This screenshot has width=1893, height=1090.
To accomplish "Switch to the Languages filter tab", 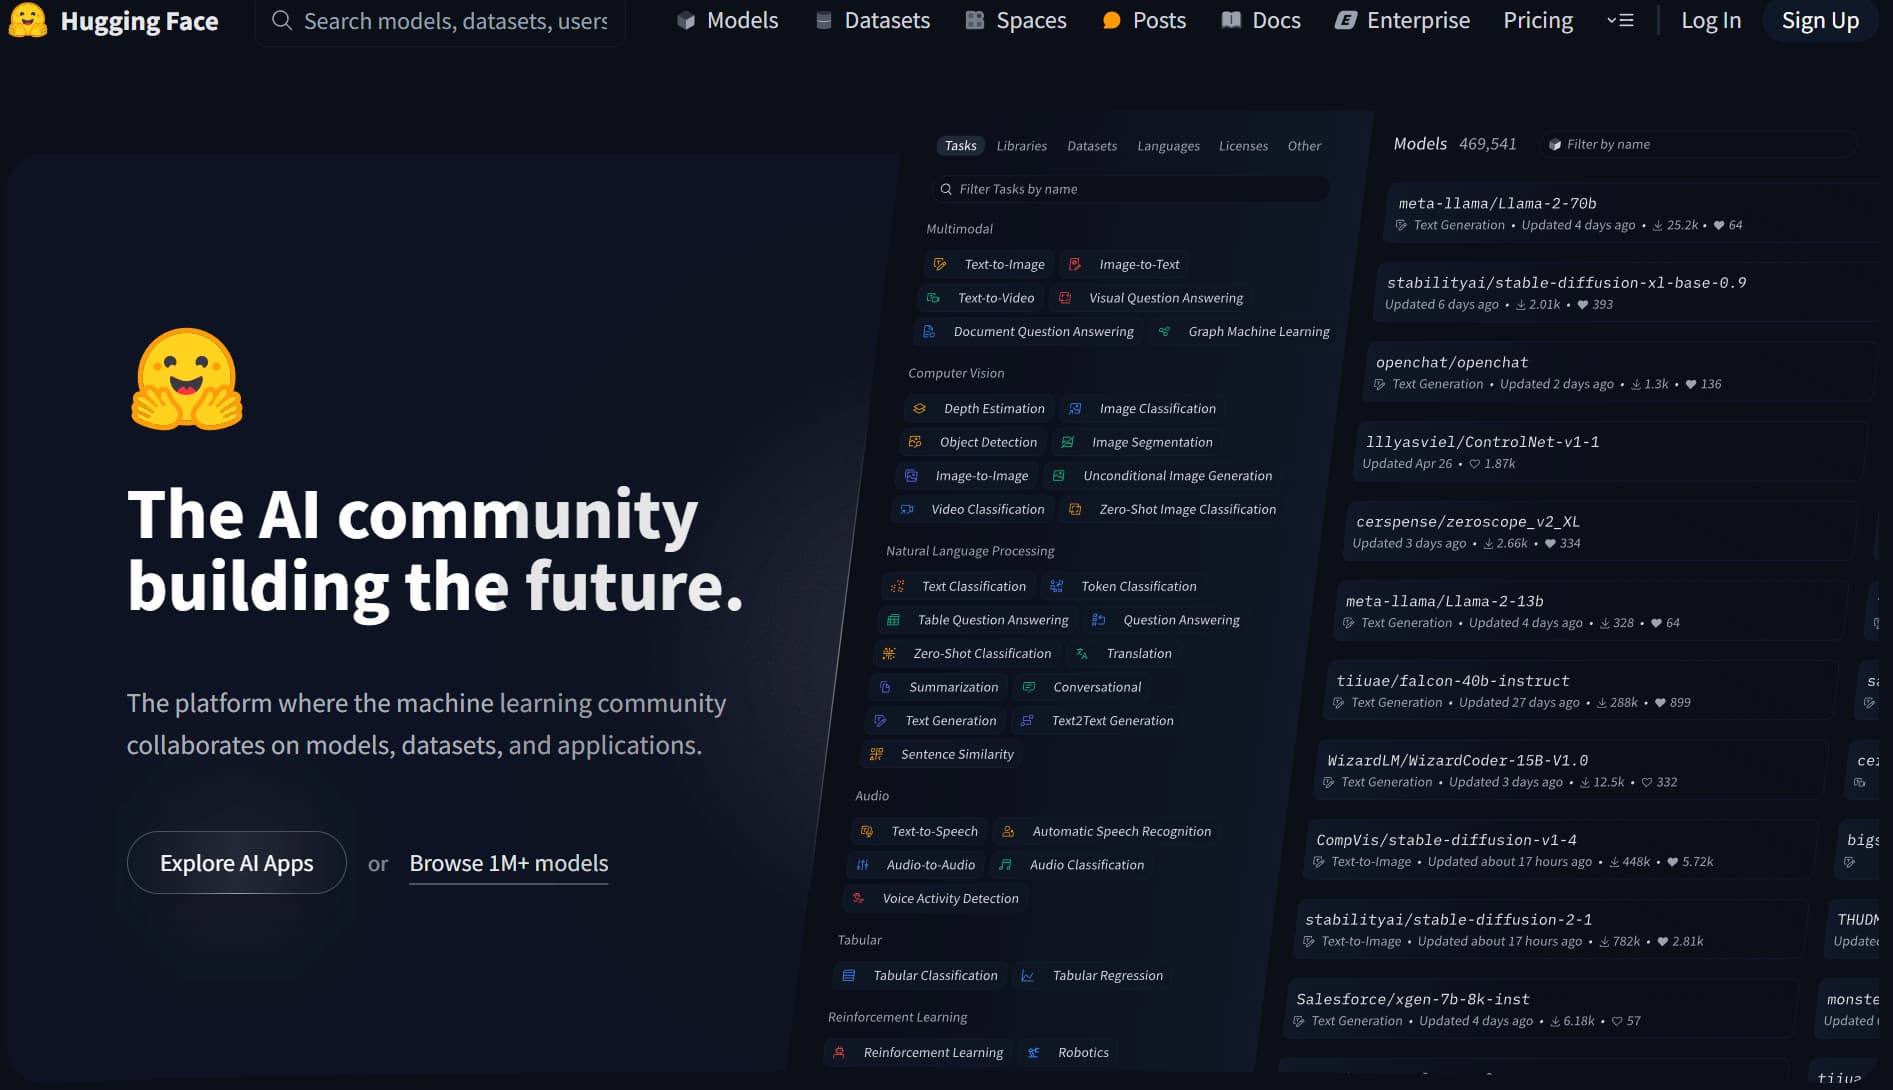I will [1168, 145].
